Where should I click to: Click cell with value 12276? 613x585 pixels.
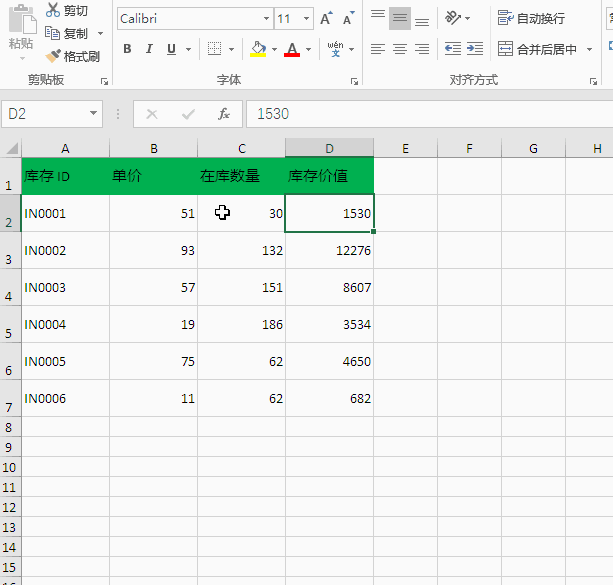click(x=330, y=250)
